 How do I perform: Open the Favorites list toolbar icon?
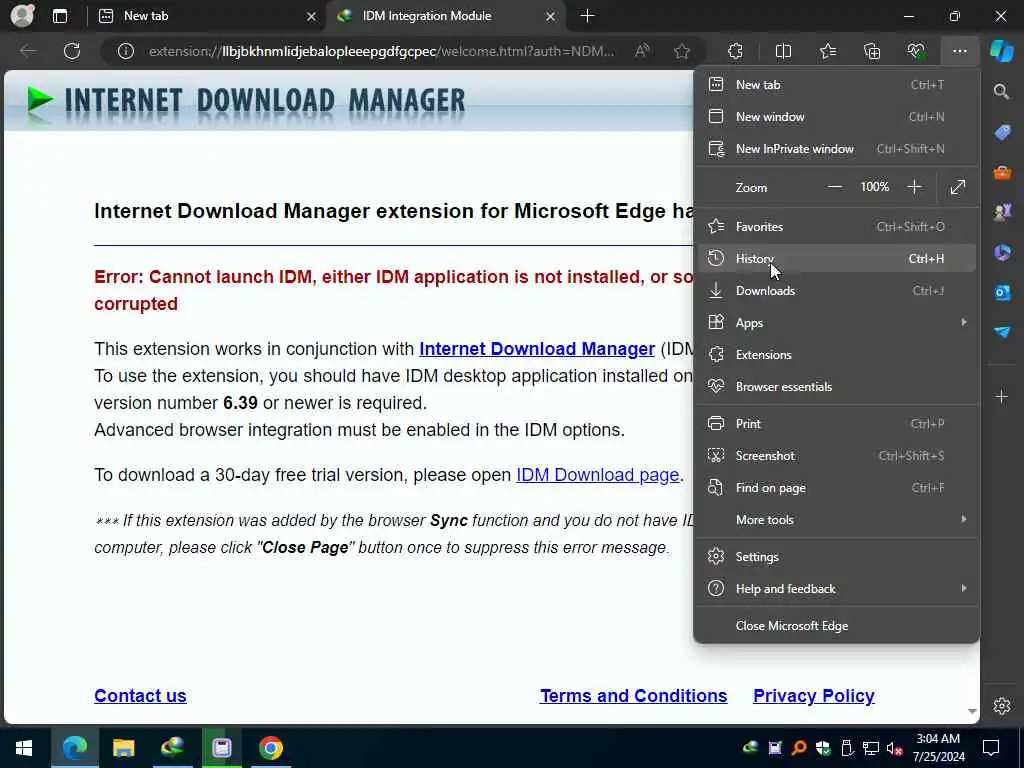tap(828, 51)
